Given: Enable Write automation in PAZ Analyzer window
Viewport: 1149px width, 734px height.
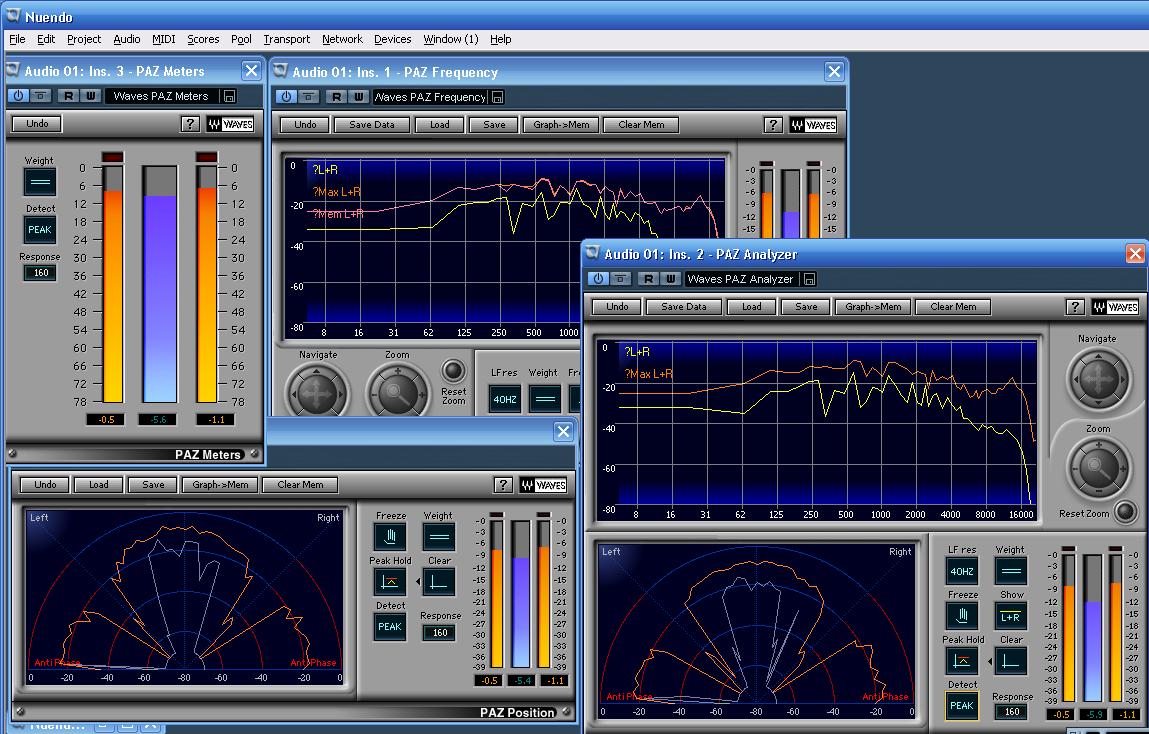Looking at the screenshot, I should [670, 278].
